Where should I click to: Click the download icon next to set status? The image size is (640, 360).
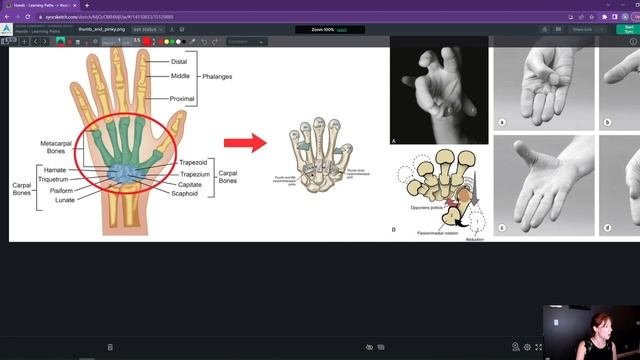coord(172,29)
